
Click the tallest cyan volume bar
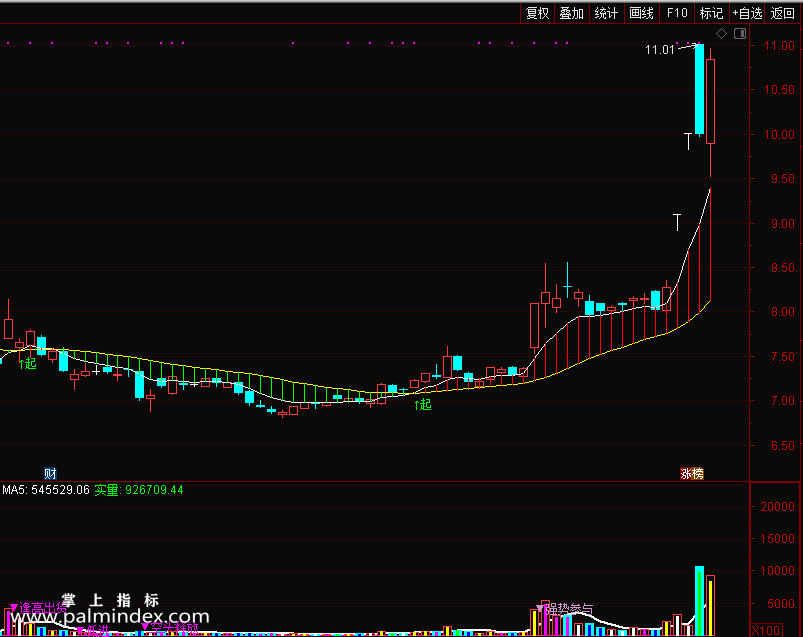point(699,601)
